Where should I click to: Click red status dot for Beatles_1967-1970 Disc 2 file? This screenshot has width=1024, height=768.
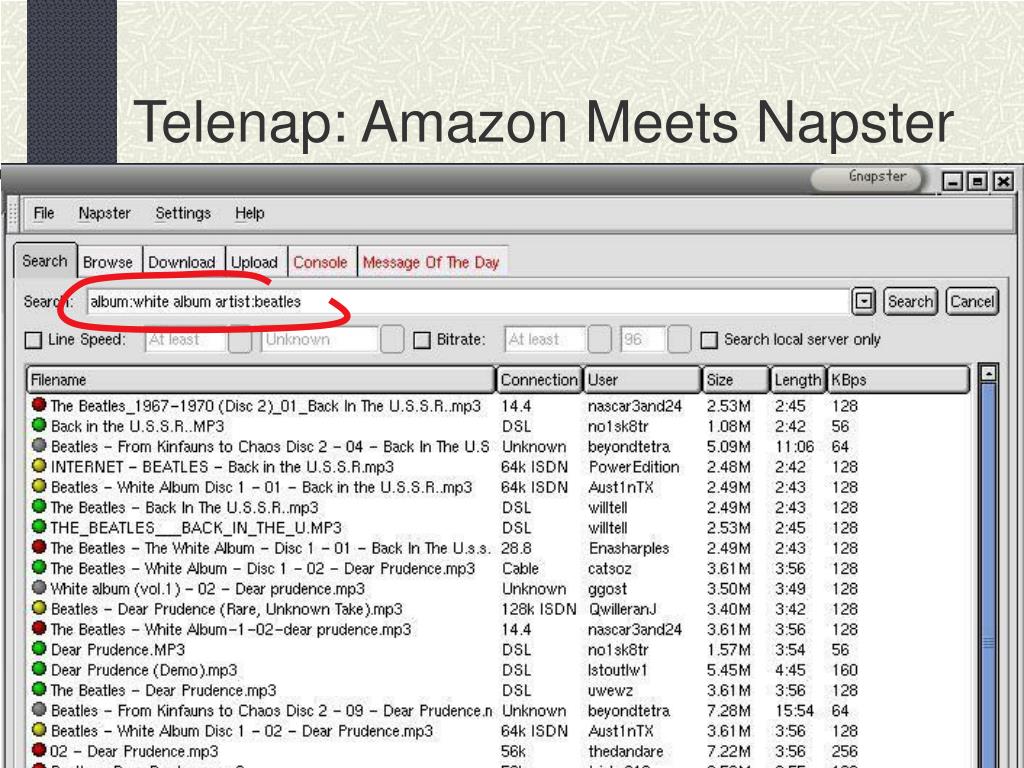click(39, 405)
